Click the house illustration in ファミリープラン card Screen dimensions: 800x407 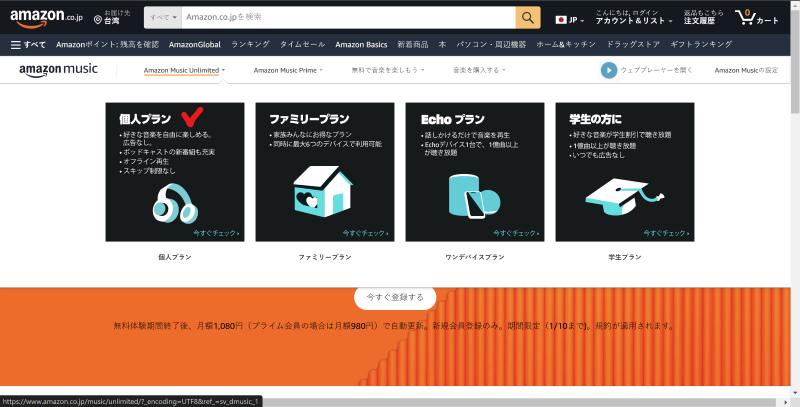tap(322, 191)
